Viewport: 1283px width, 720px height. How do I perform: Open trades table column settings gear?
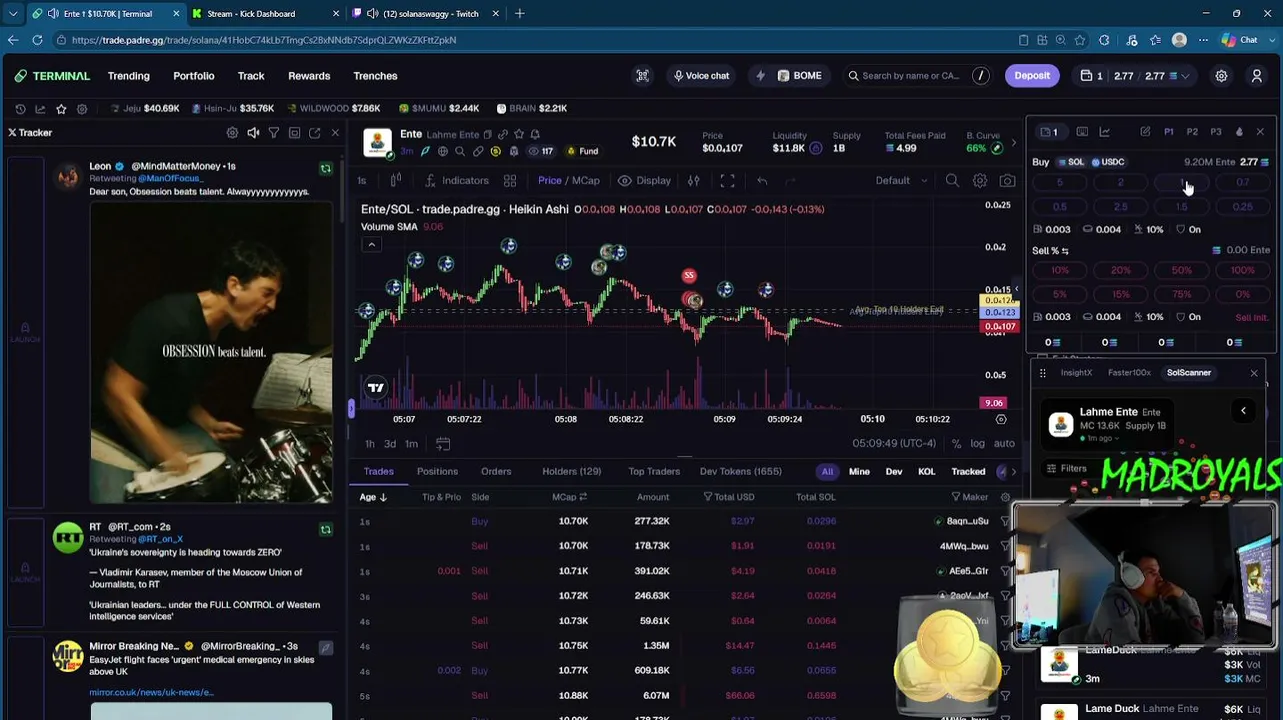[1005, 497]
